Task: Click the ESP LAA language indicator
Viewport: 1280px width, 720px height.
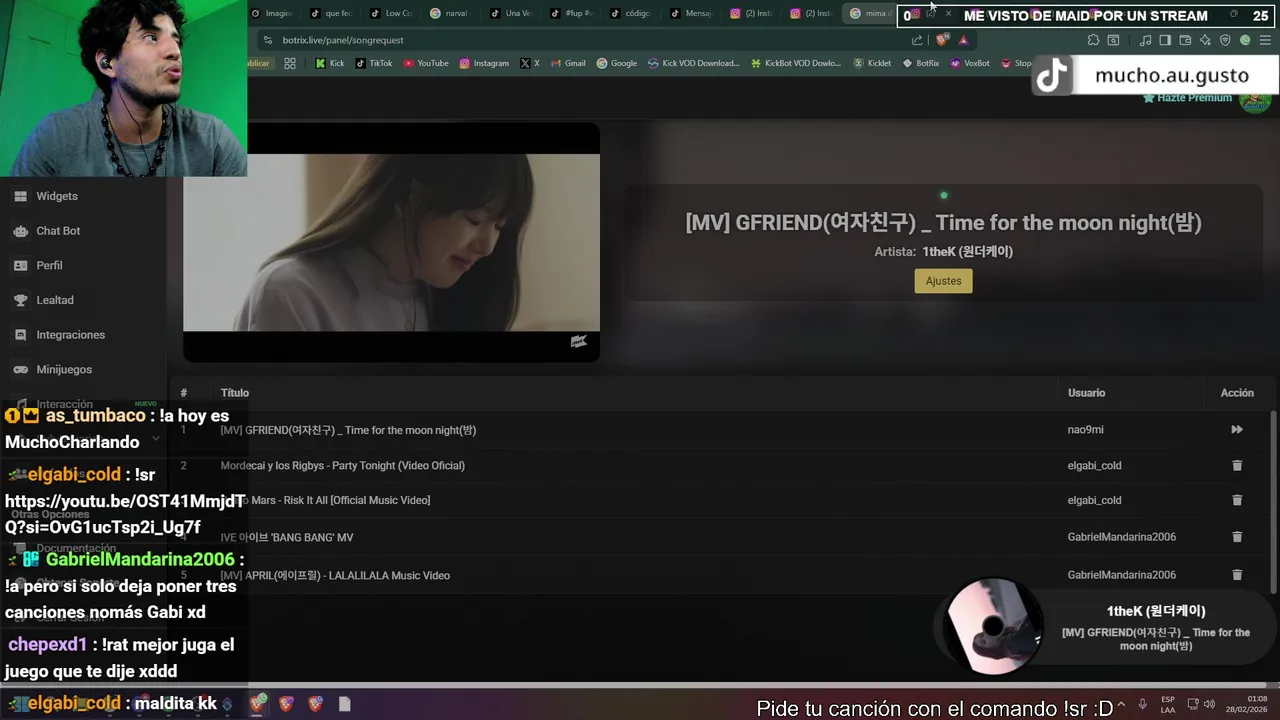Action: coord(1168,704)
